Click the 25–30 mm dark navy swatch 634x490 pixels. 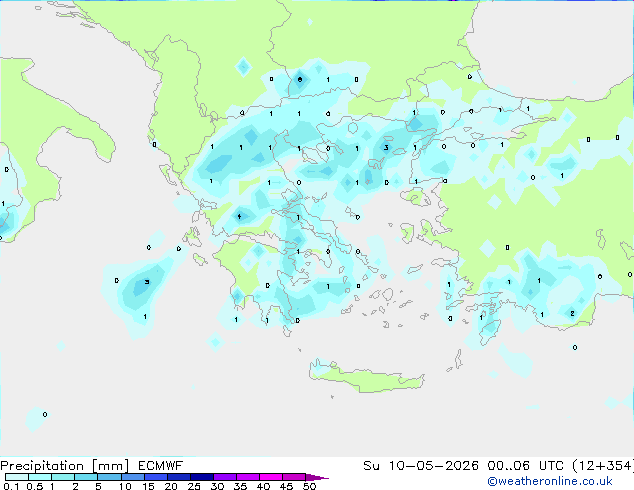point(201,477)
